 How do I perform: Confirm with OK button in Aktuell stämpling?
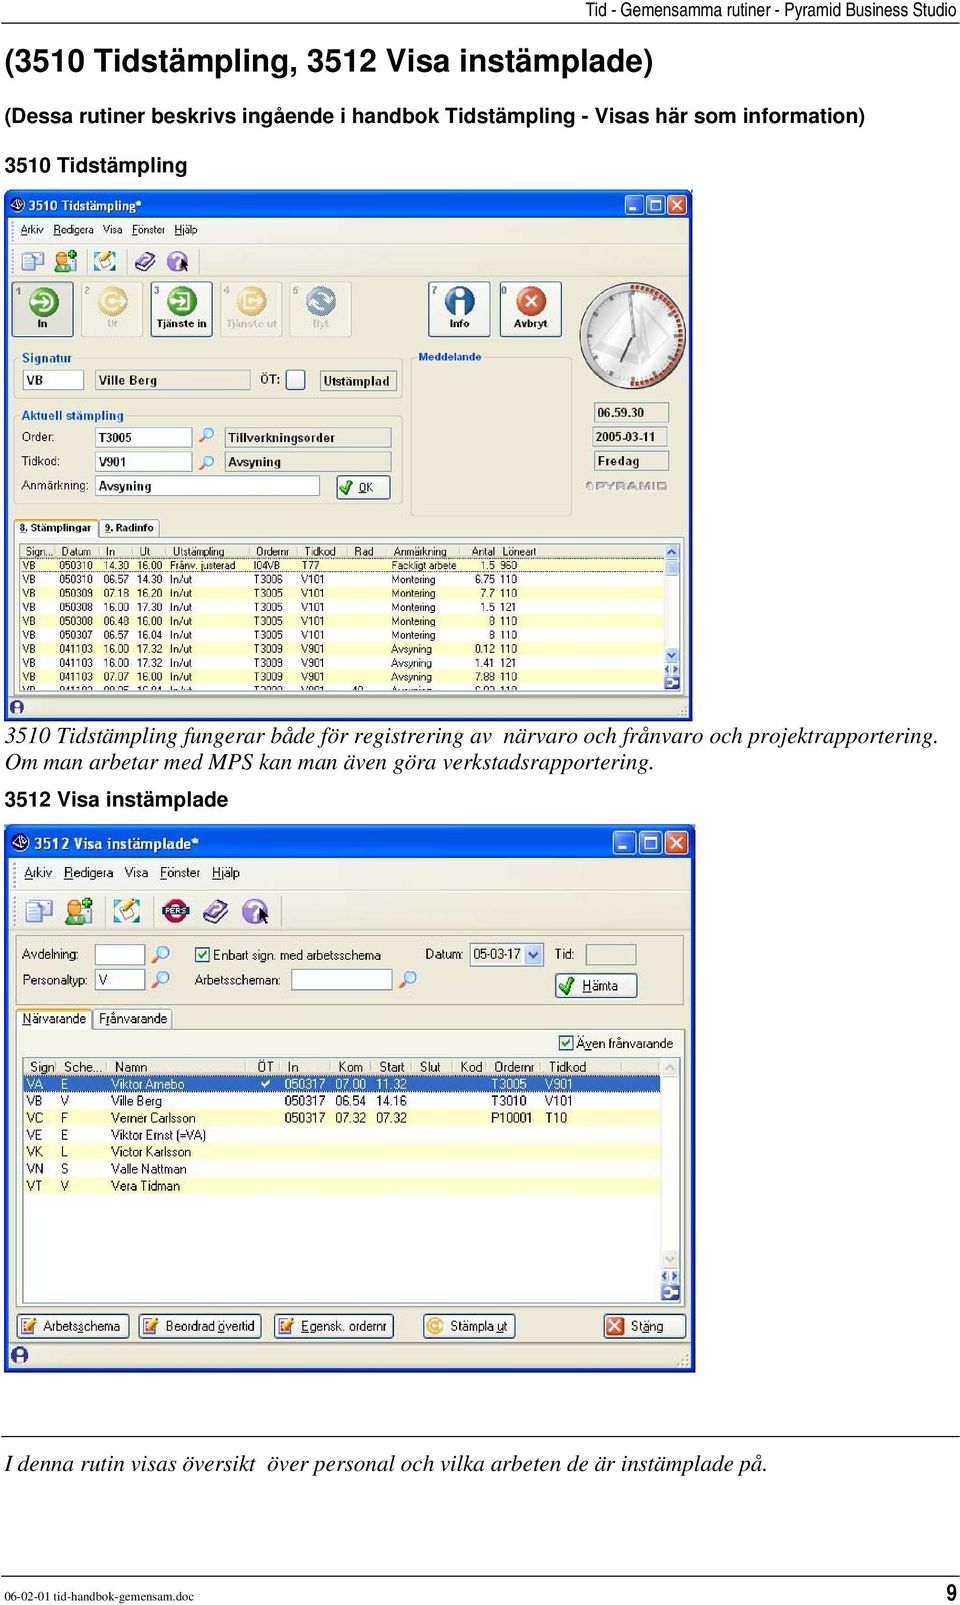pyautogui.click(x=362, y=487)
